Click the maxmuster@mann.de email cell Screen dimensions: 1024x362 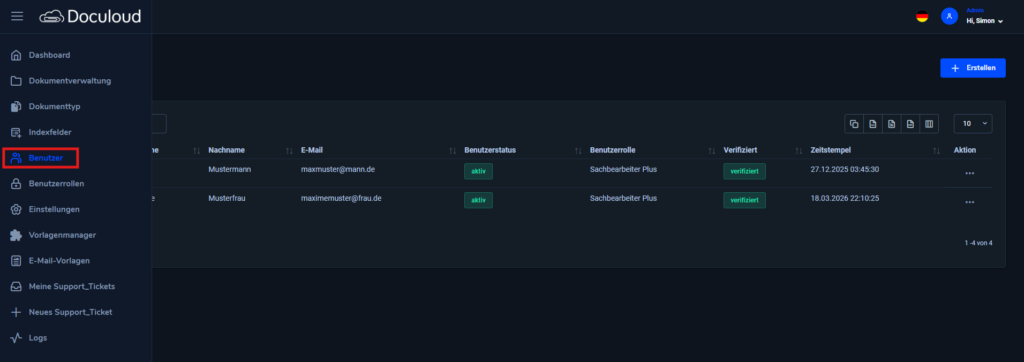coord(338,169)
